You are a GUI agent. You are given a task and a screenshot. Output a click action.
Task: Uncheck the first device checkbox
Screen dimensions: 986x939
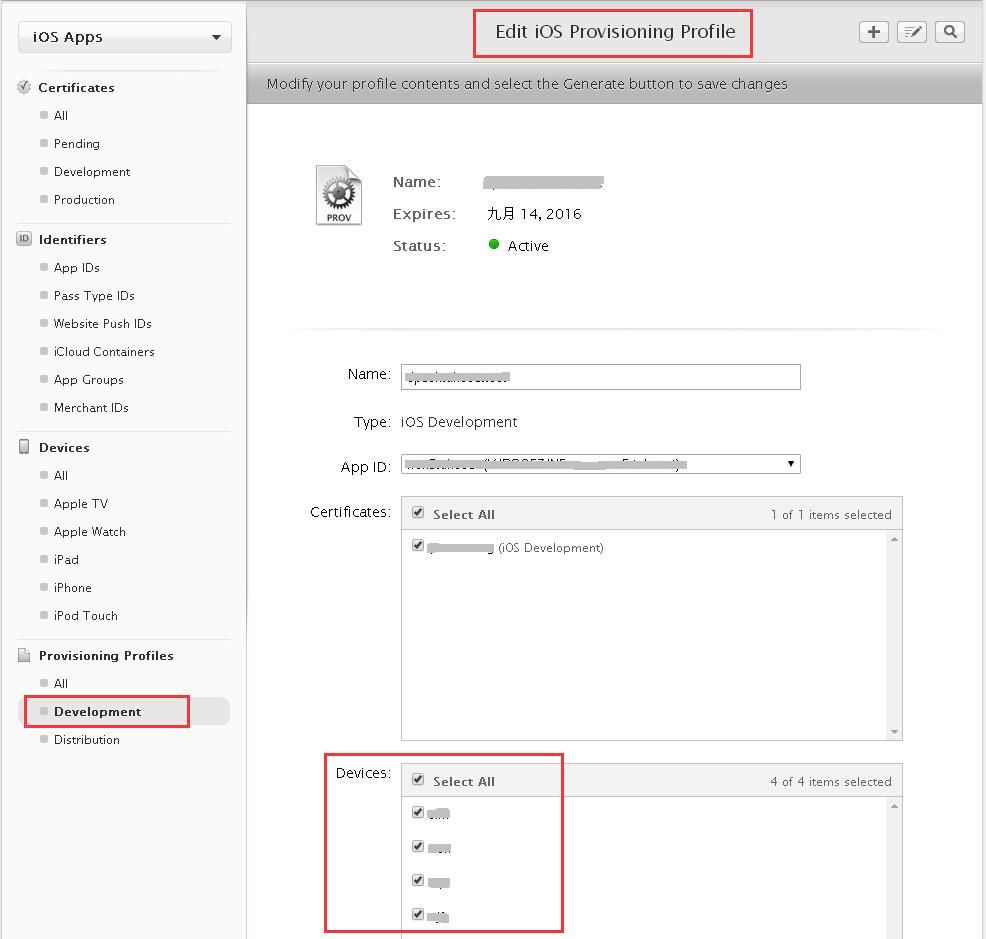point(418,812)
